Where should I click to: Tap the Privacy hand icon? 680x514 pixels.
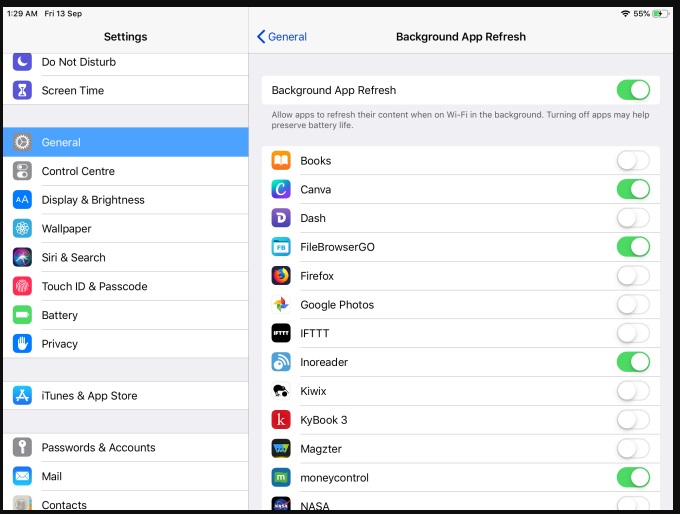click(22, 344)
